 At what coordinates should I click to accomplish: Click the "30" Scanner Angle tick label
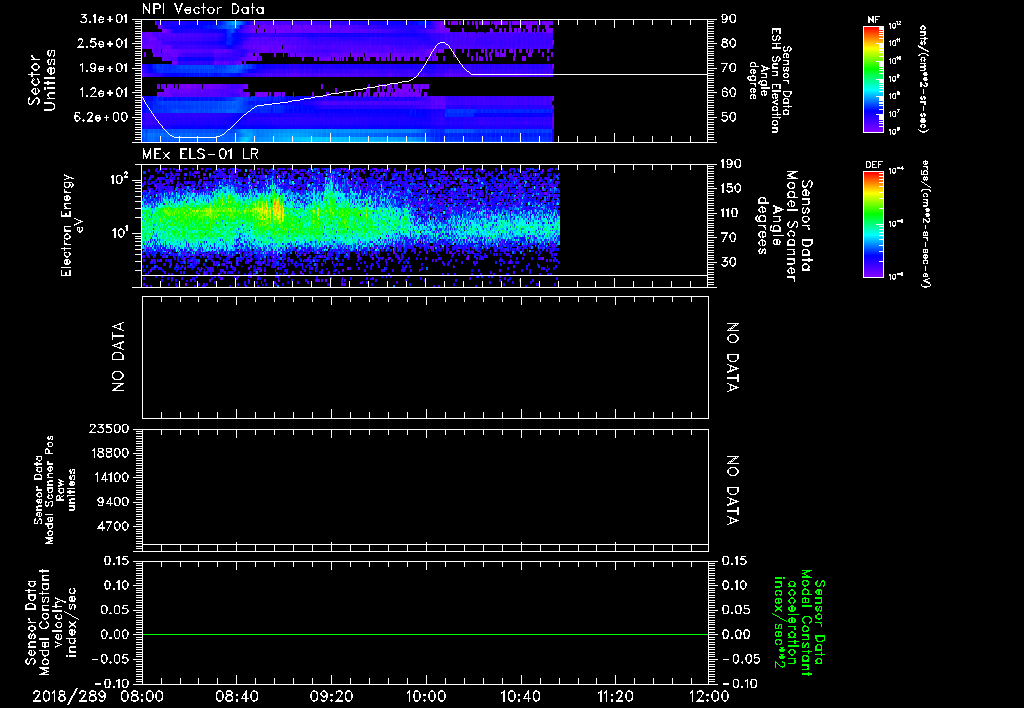[x=729, y=262]
